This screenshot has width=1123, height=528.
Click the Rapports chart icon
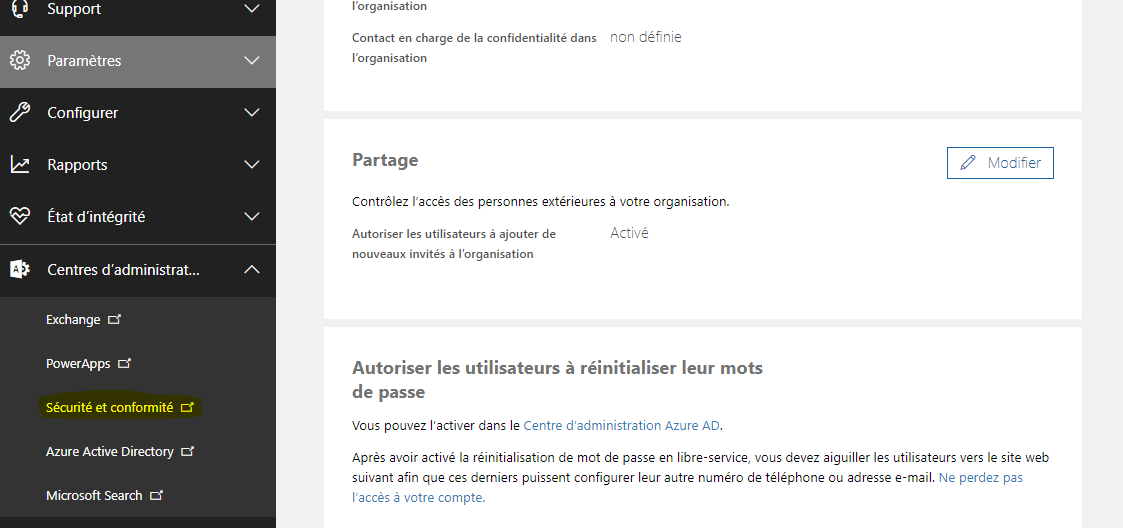(x=20, y=165)
